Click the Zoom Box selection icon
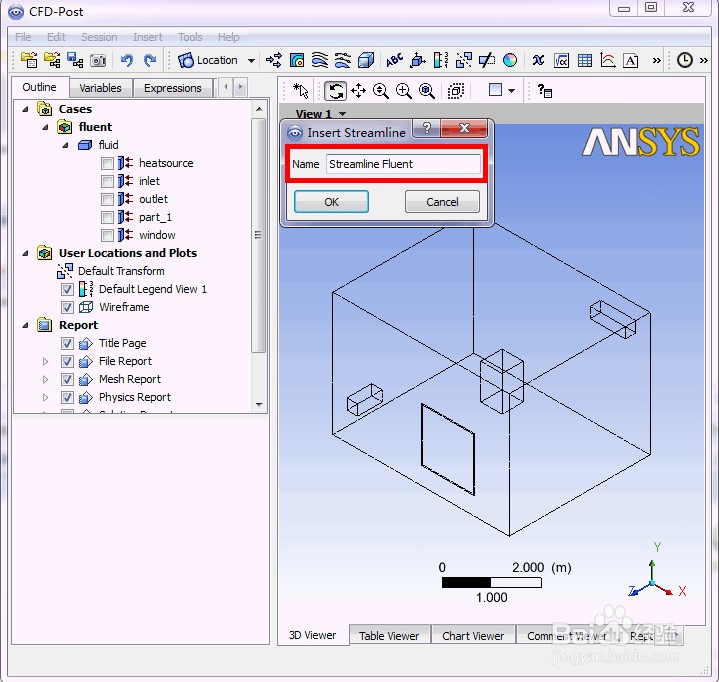 (x=455, y=91)
